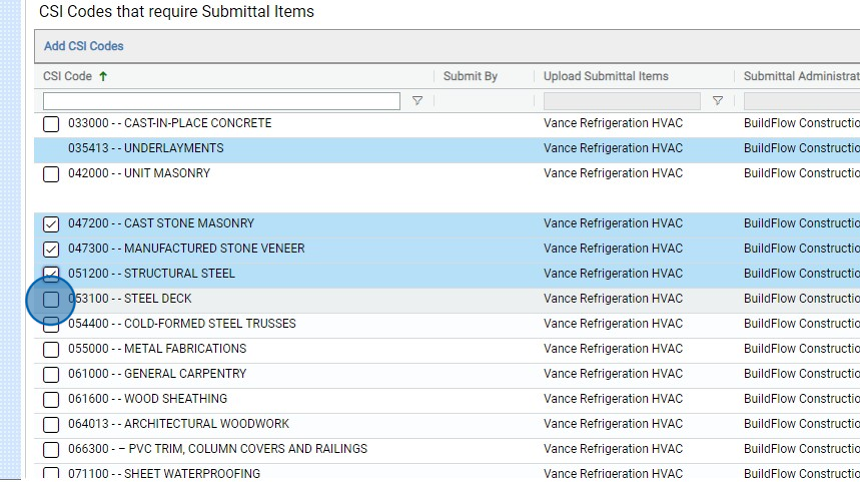Check the 061000 General Carpentry checkbox
This screenshot has height=482, width=860.
[x=51, y=374]
